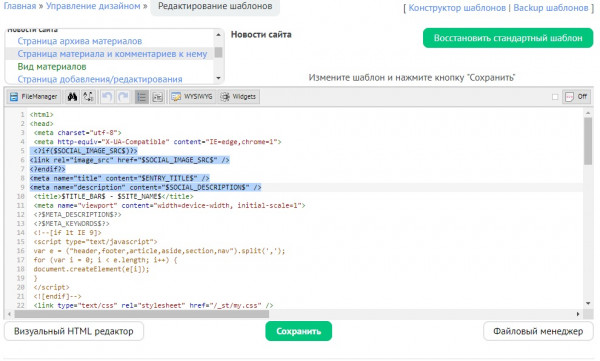Click the binoculars search icon
The height and width of the screenshot is (361, 600).
(72, 97)
